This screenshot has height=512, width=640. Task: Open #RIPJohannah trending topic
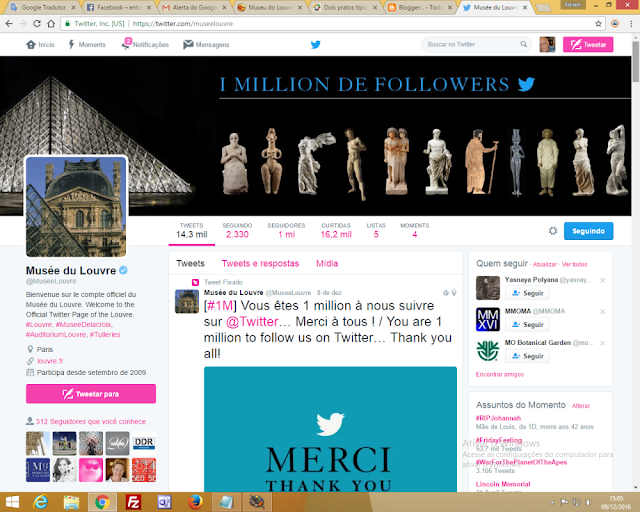point(498,418)
